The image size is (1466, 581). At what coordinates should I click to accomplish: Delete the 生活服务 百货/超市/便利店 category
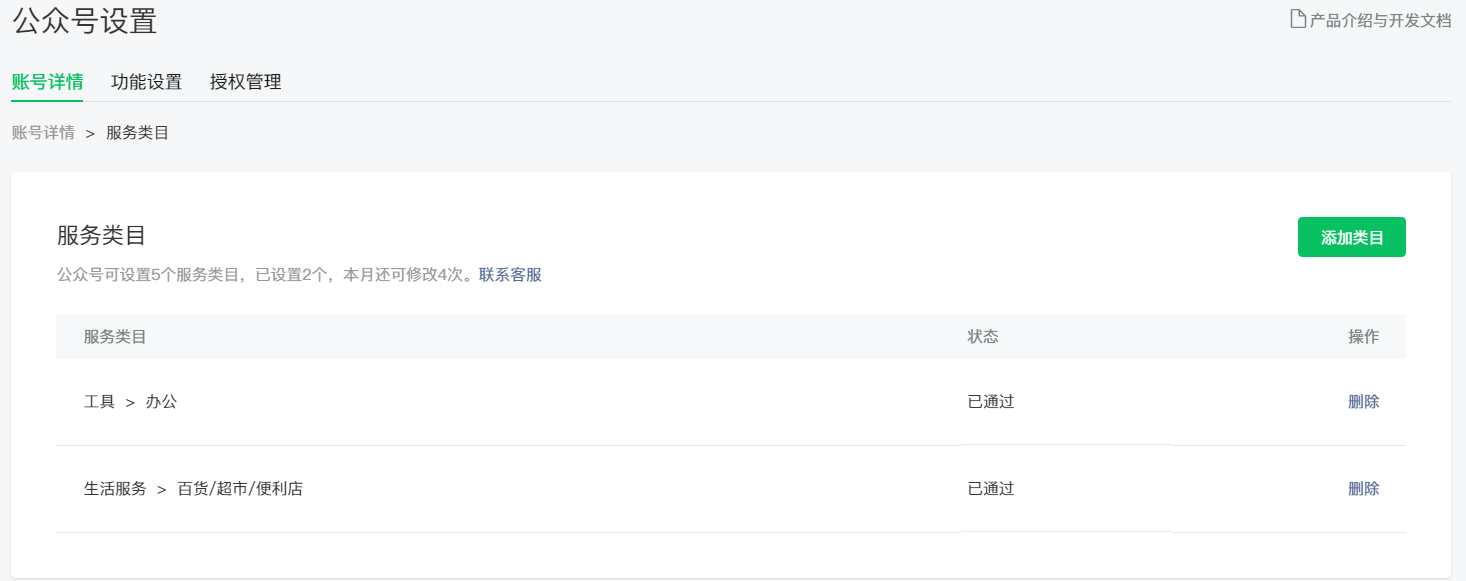(x=1364, y=489)
